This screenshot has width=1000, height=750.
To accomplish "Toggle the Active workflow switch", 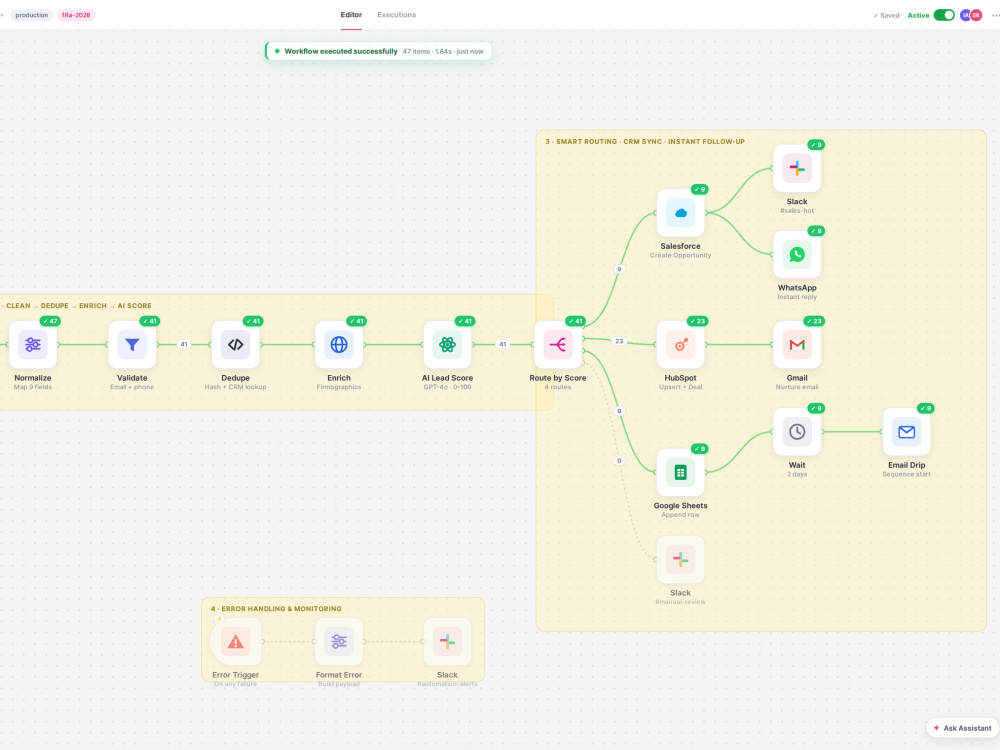I will click(x=944, y=15).
